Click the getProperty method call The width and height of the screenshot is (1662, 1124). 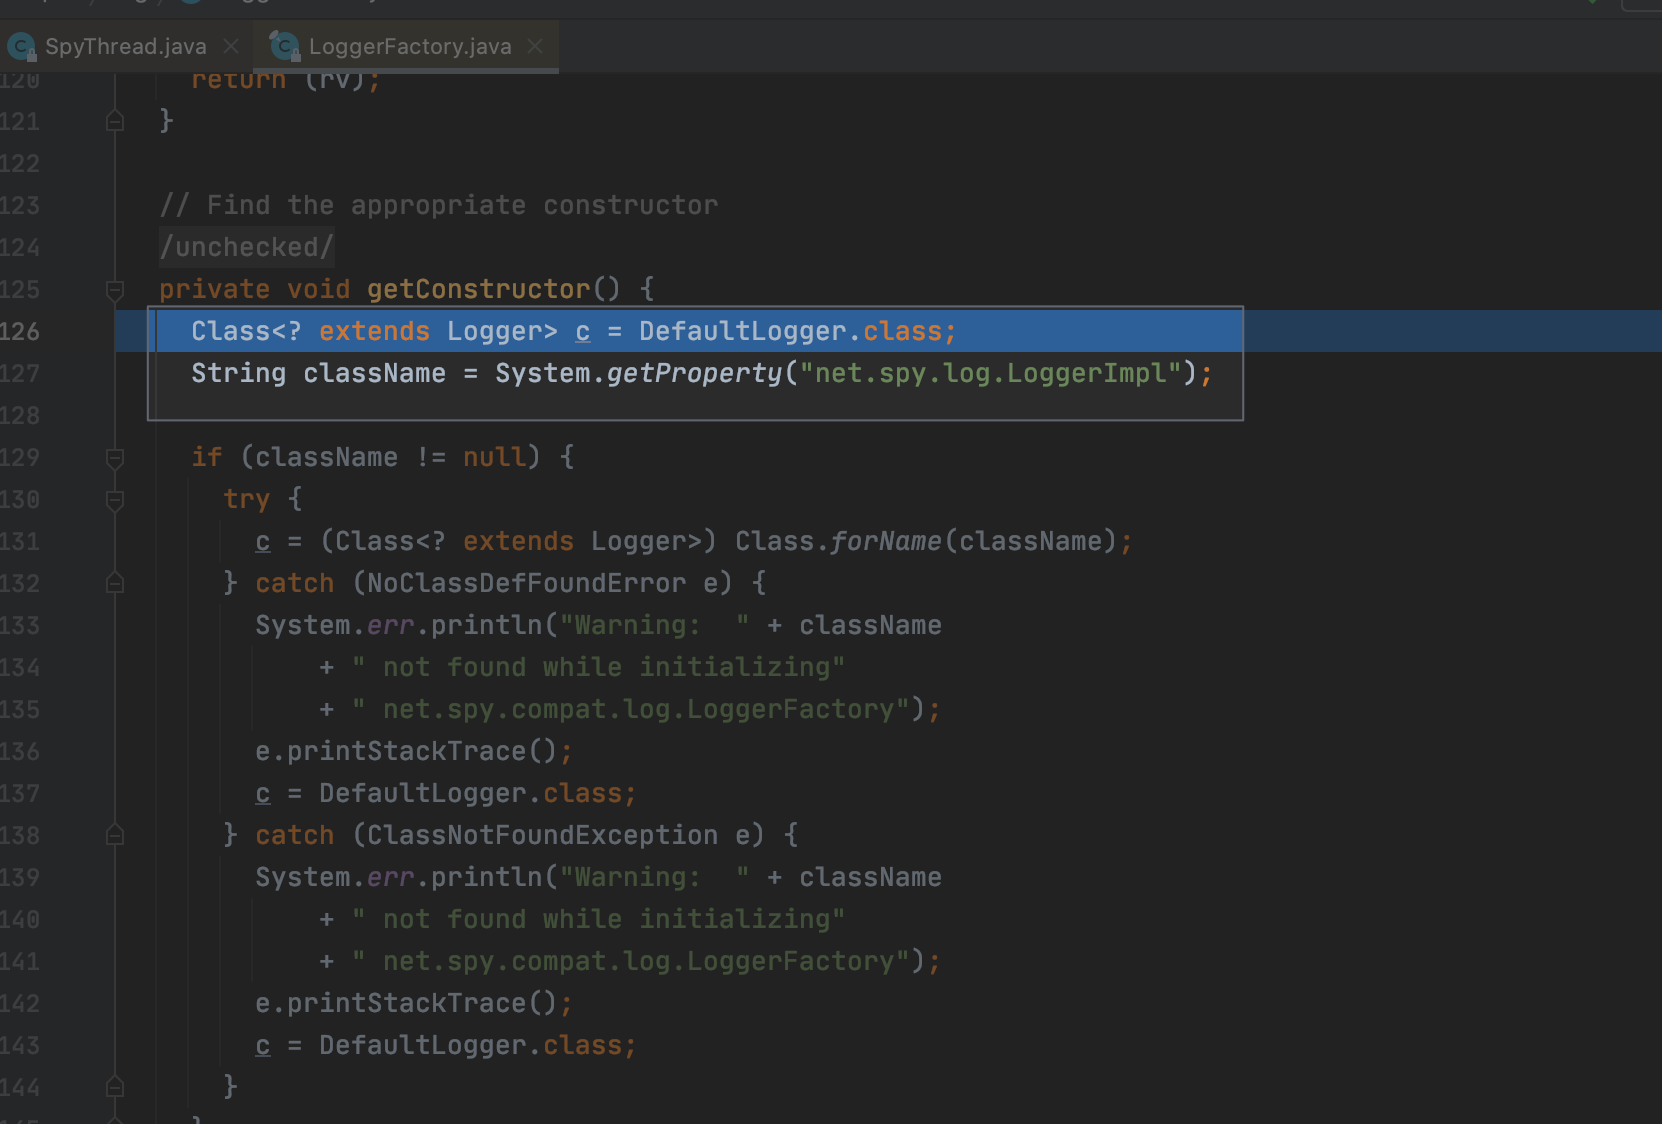point(695,373)
